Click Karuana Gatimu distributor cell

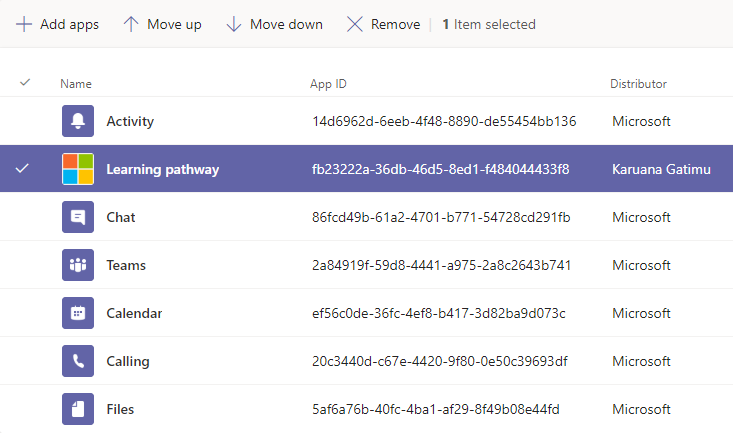click(x=661, y=169)
